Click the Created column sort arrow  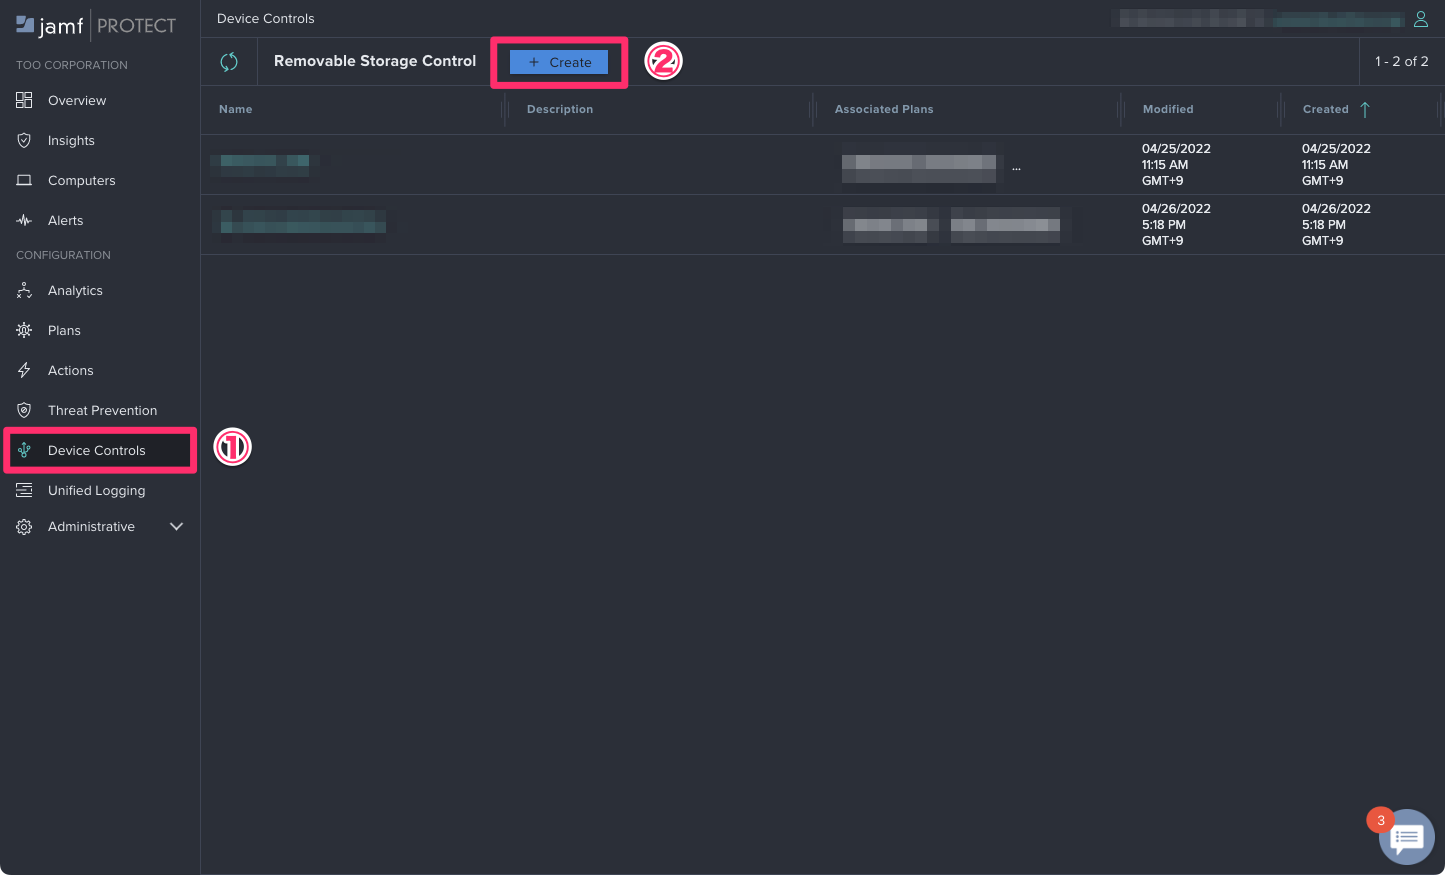1365,109
